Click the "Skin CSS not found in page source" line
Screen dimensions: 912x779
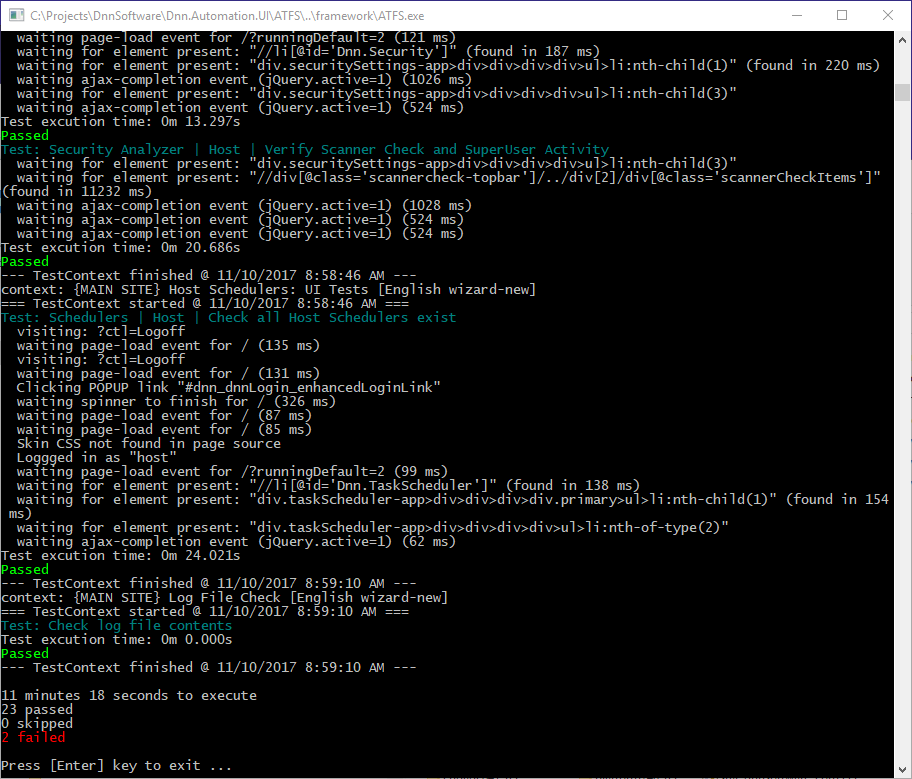point(149,443)
